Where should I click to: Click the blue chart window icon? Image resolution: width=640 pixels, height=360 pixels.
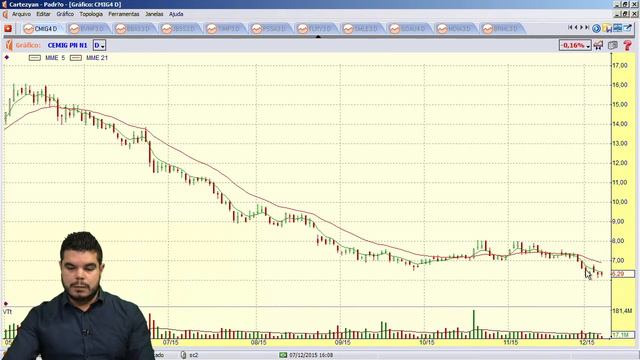[x=618, y=28]
